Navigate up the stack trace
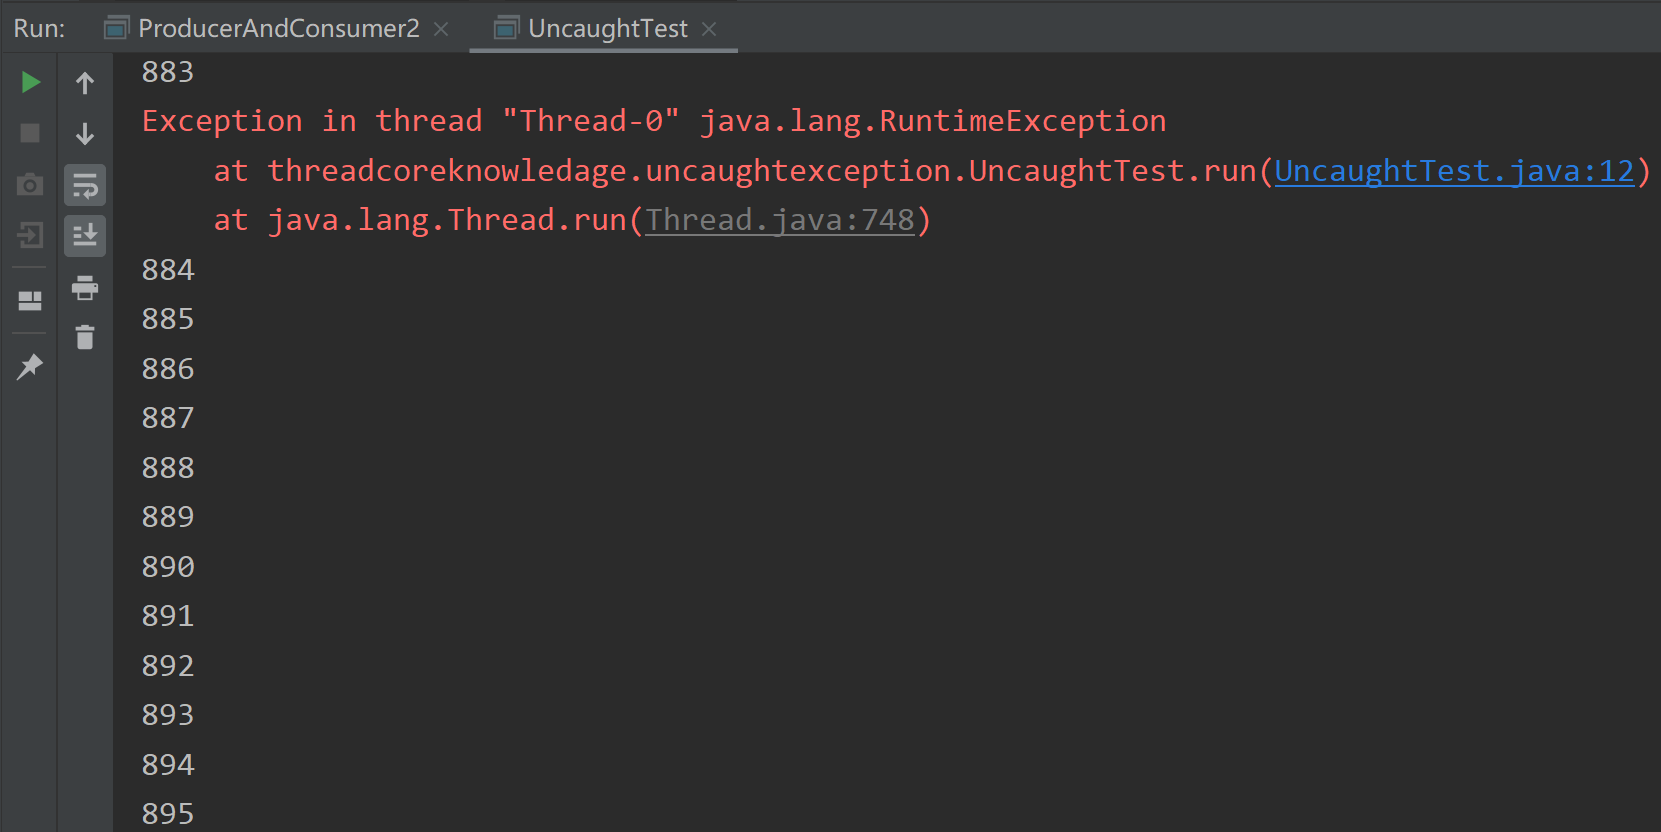 (x=85, y=82)
